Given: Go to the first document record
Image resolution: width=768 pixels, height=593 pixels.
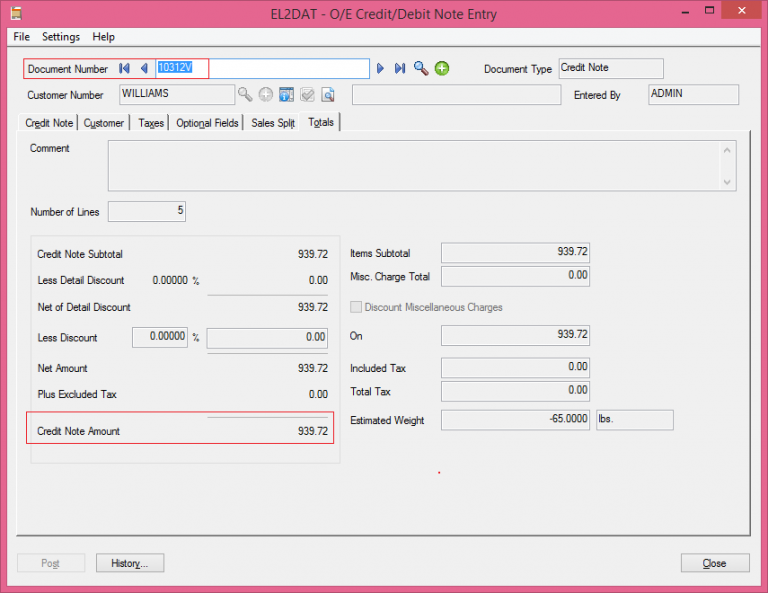Looking at the screenshot, I should [125, 68].
